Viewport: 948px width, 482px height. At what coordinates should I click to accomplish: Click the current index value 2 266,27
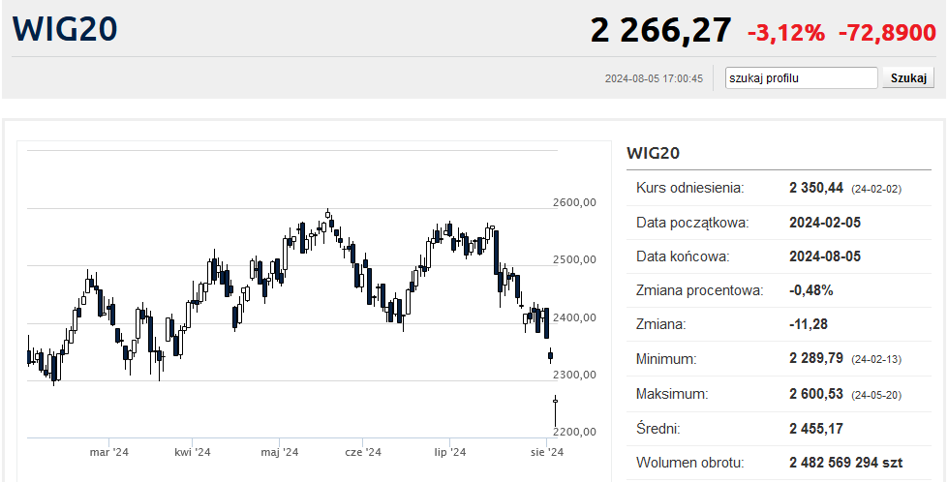pos(661,31)
